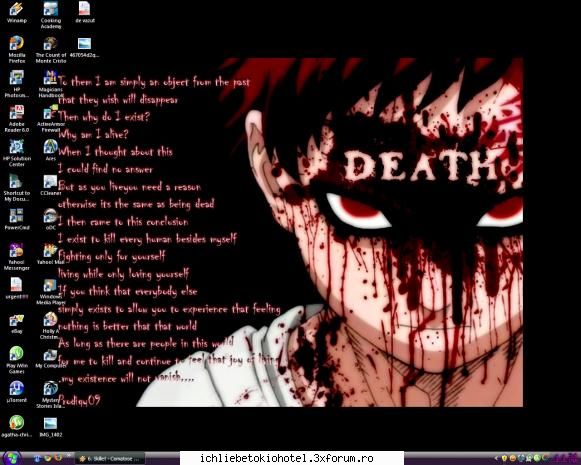This screenshot has height=465, width=581.
Task: Select the 'de vazut' file icon
Action: 85,12
